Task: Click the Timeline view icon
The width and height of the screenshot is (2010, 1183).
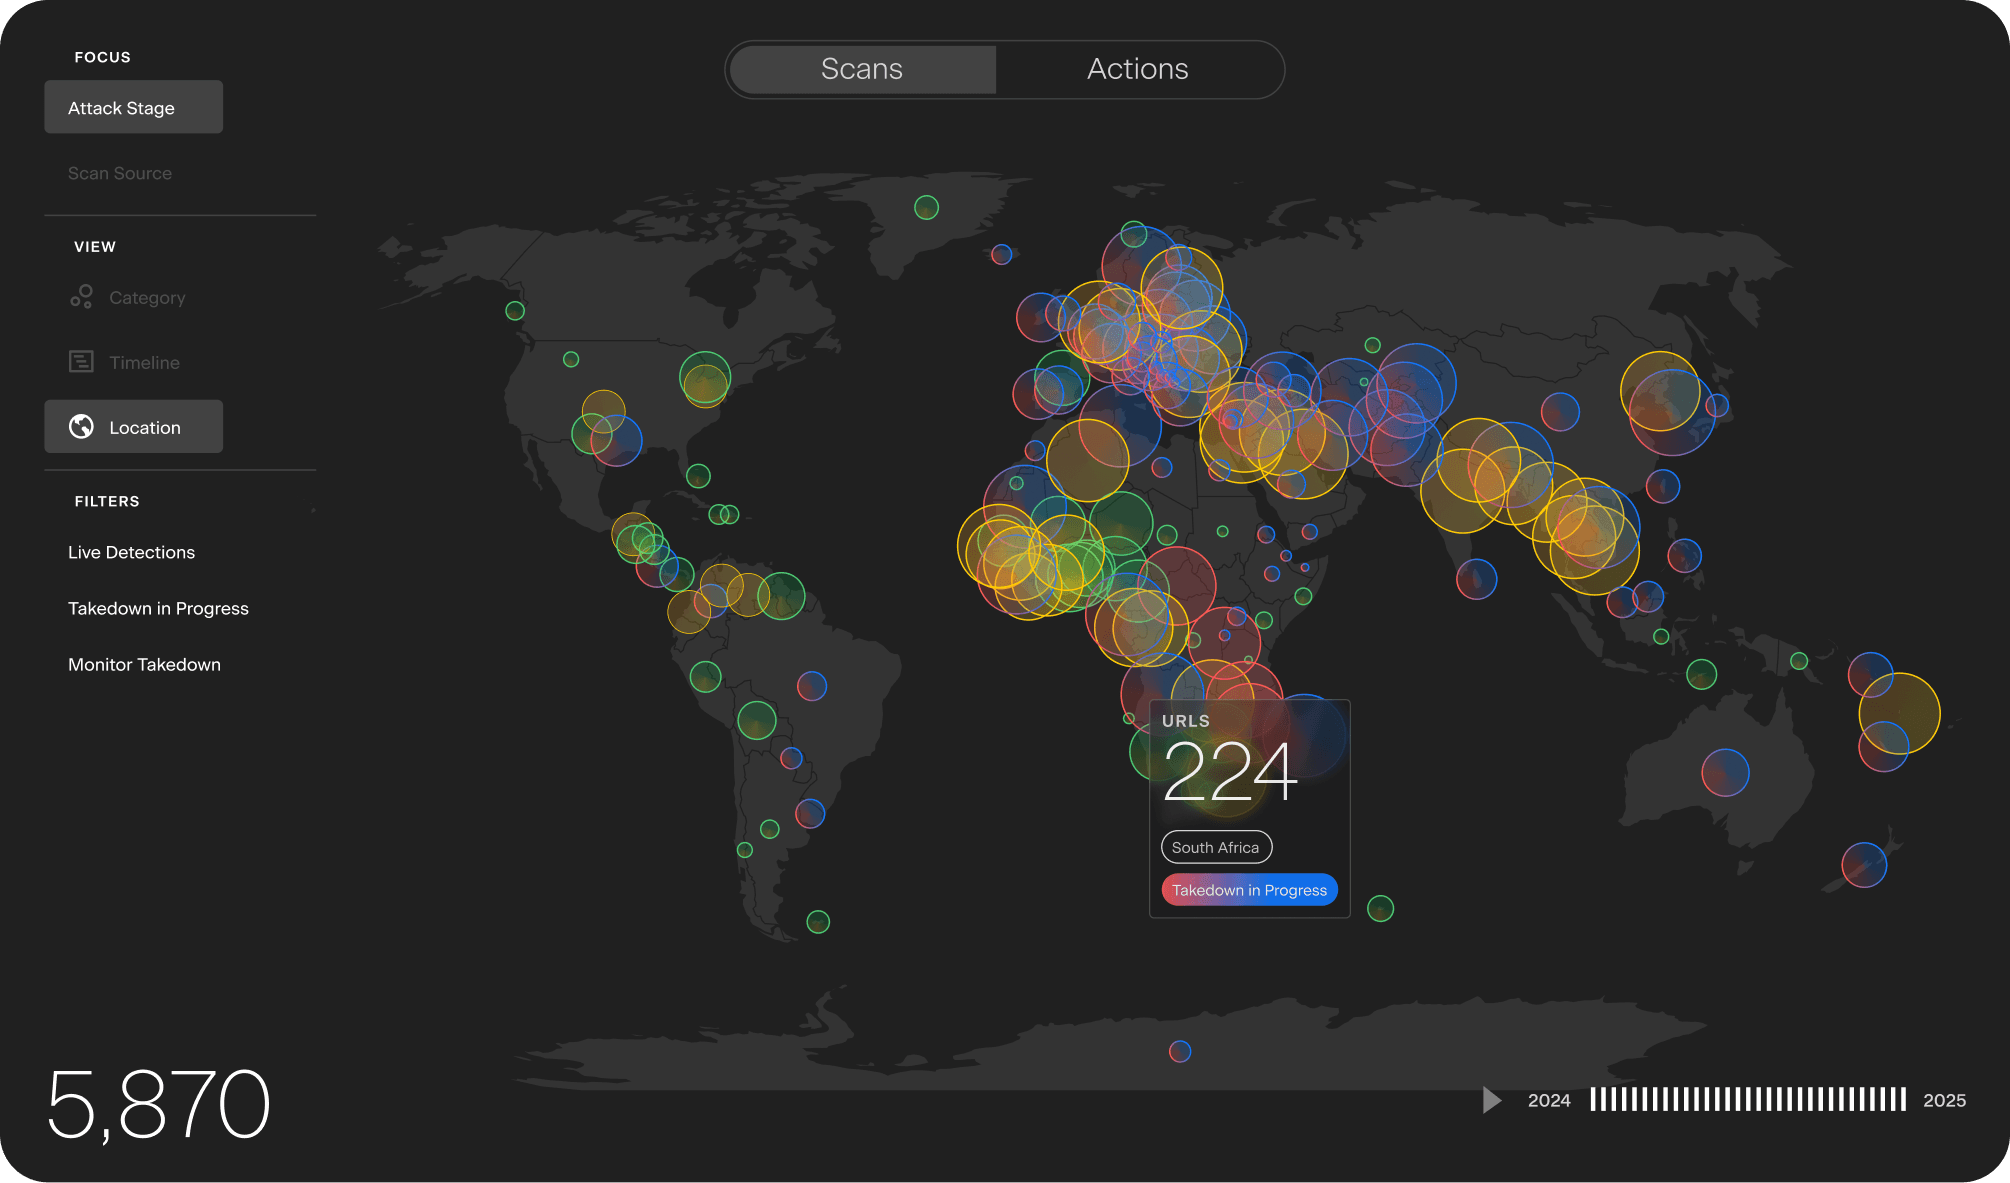Action: [x=81, y=362]
